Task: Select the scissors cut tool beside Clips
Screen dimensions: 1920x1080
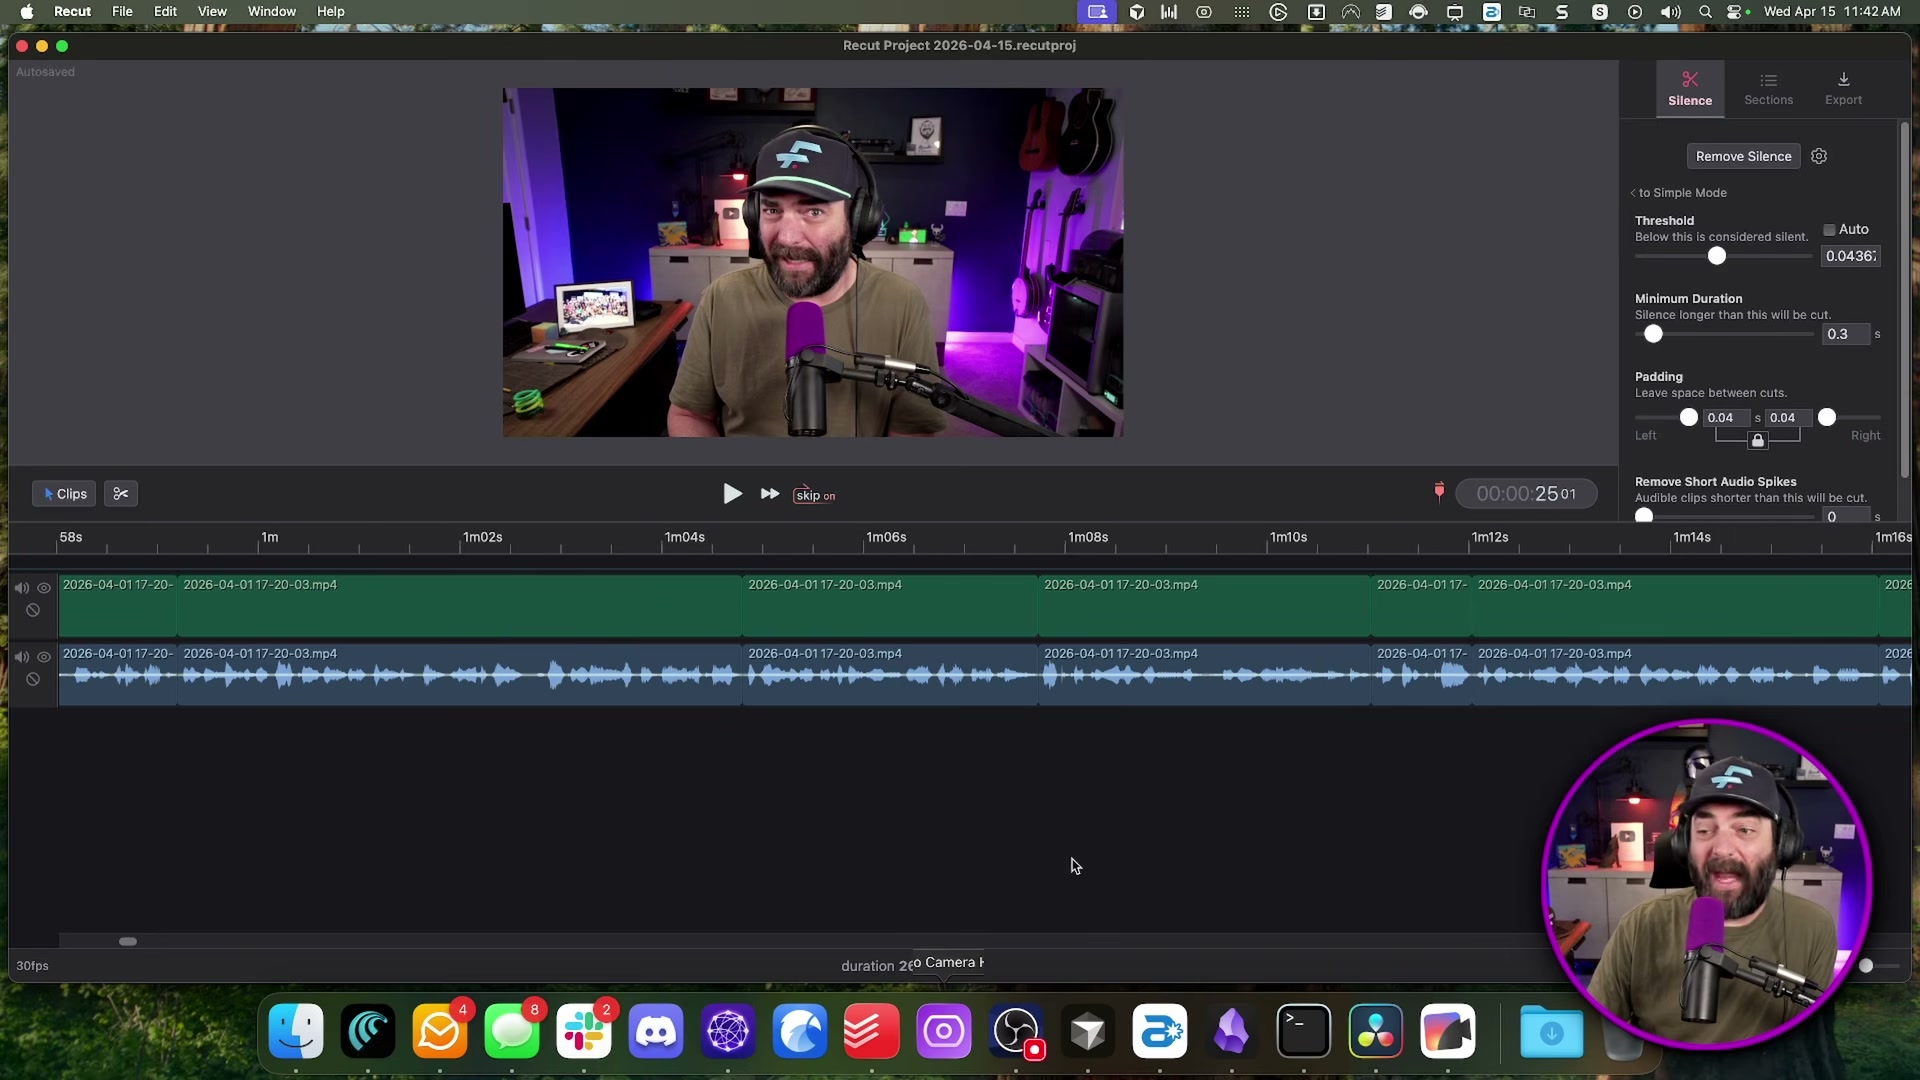Action: point(120,493)
